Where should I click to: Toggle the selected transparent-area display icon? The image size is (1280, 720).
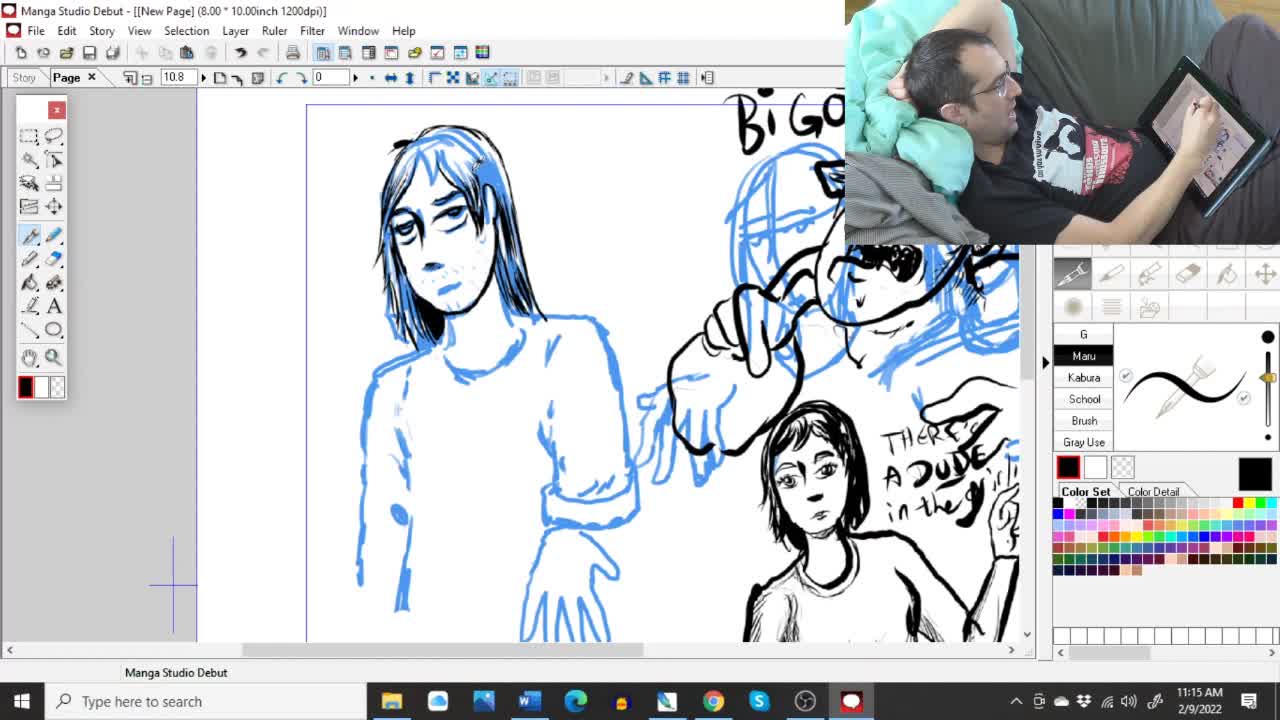(x=511, y=78)
